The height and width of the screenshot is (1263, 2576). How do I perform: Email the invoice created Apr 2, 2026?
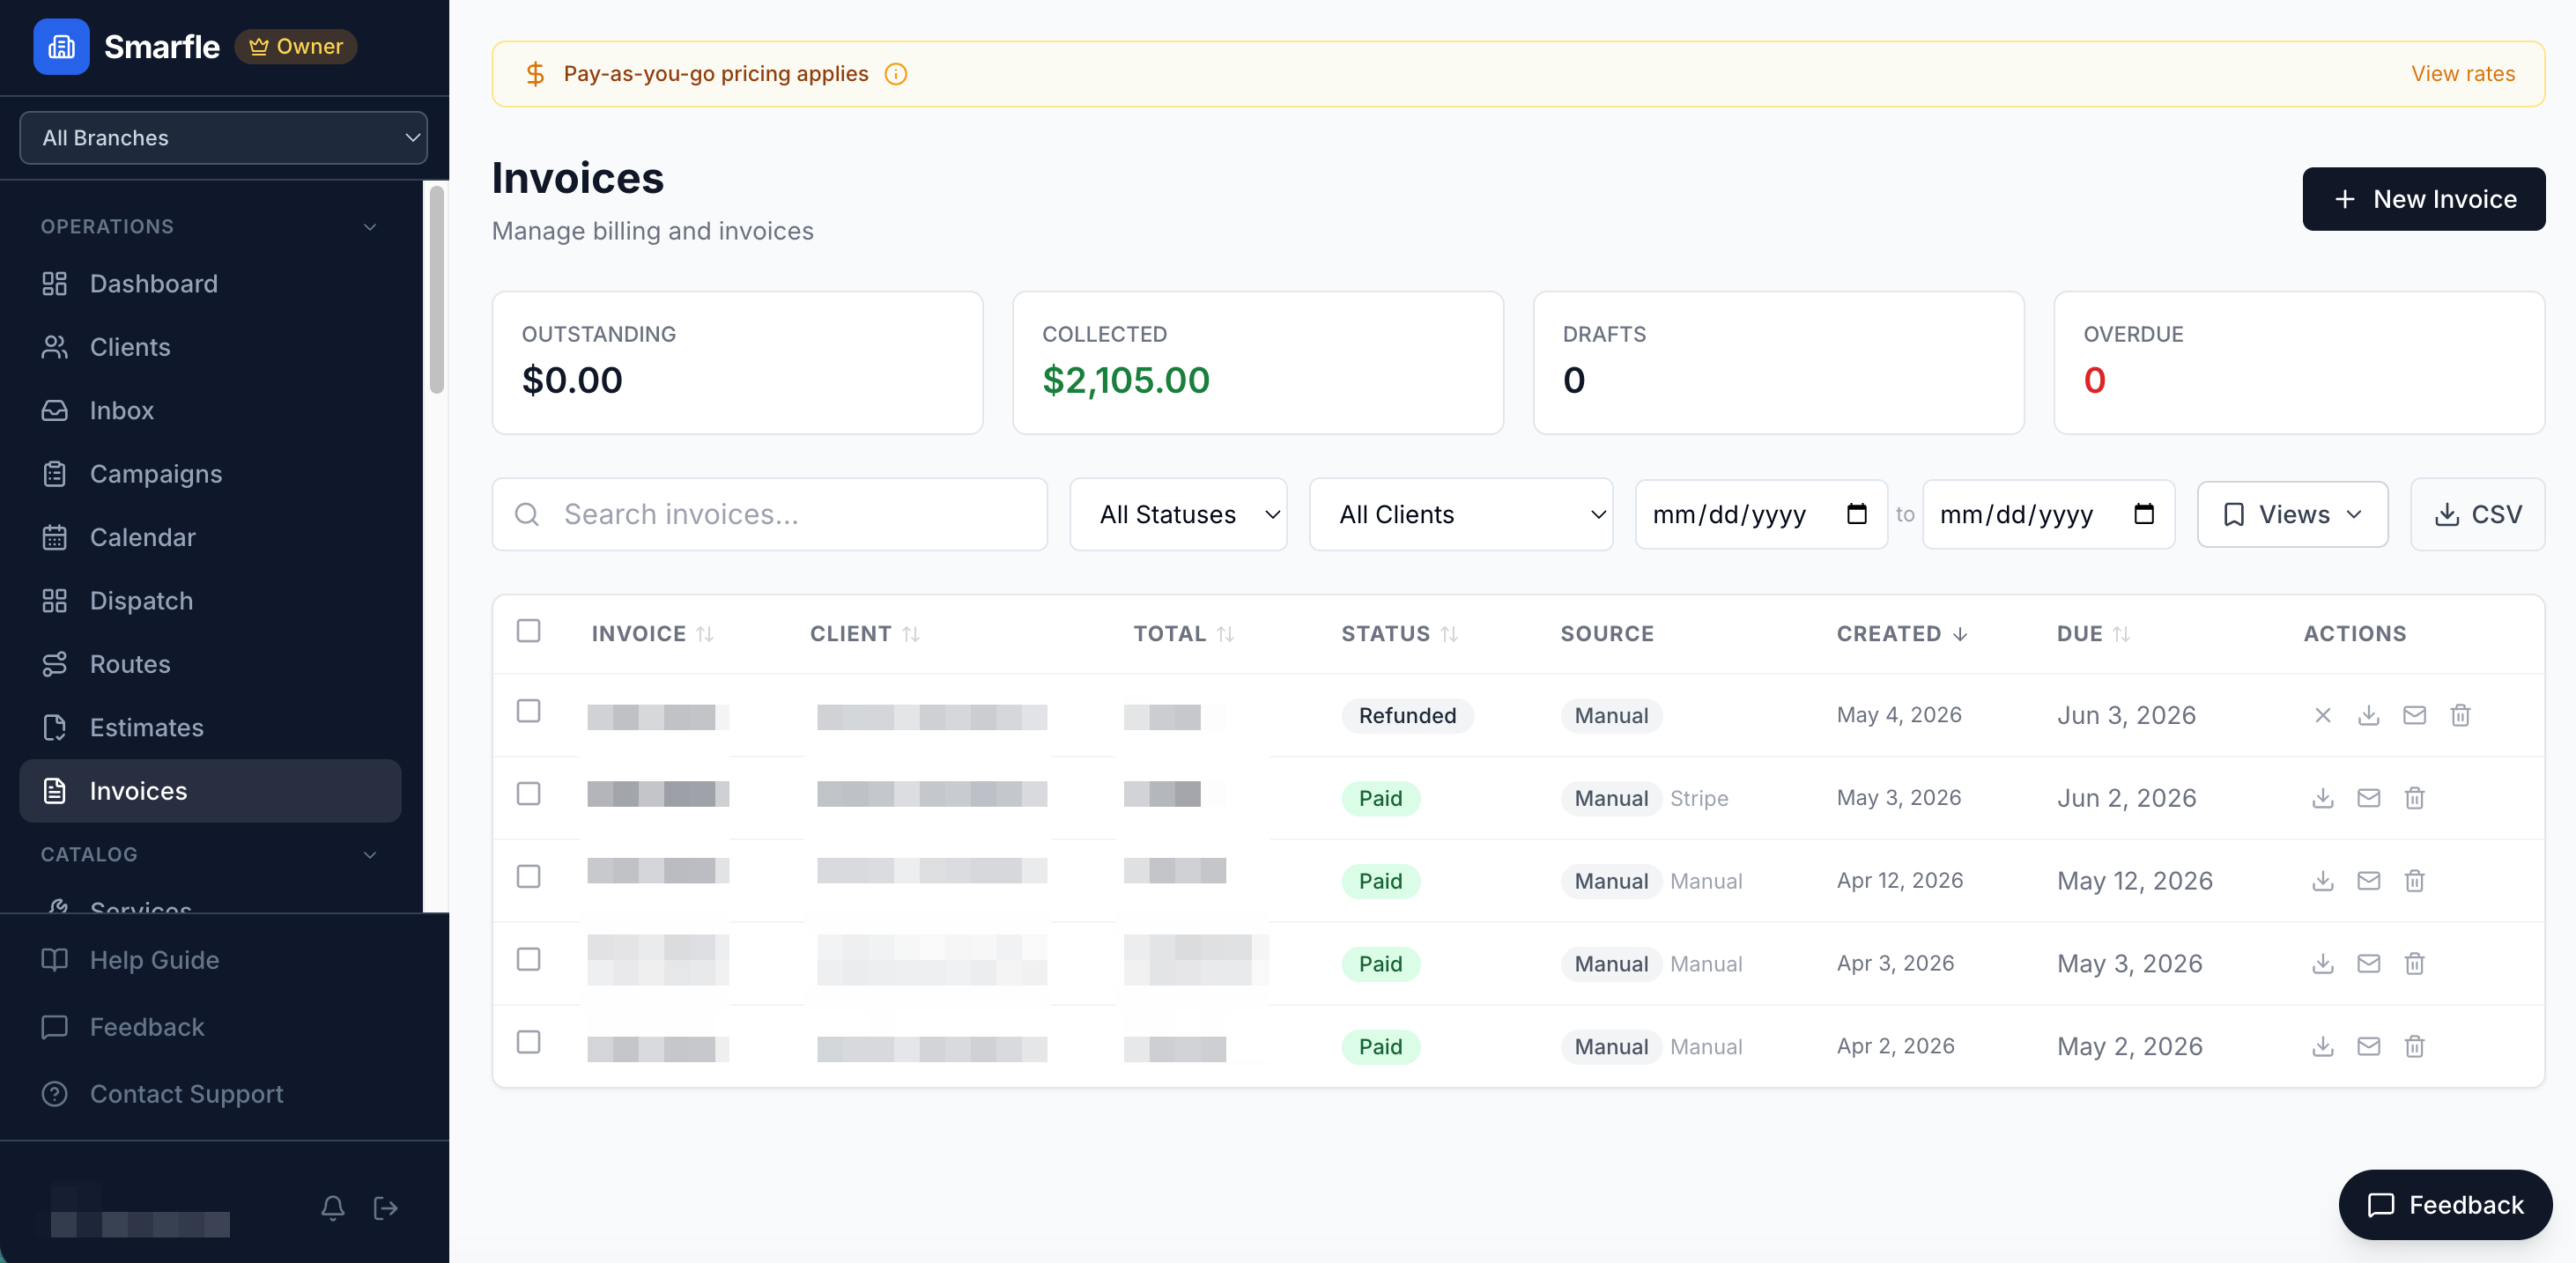pos(2369,1047)
